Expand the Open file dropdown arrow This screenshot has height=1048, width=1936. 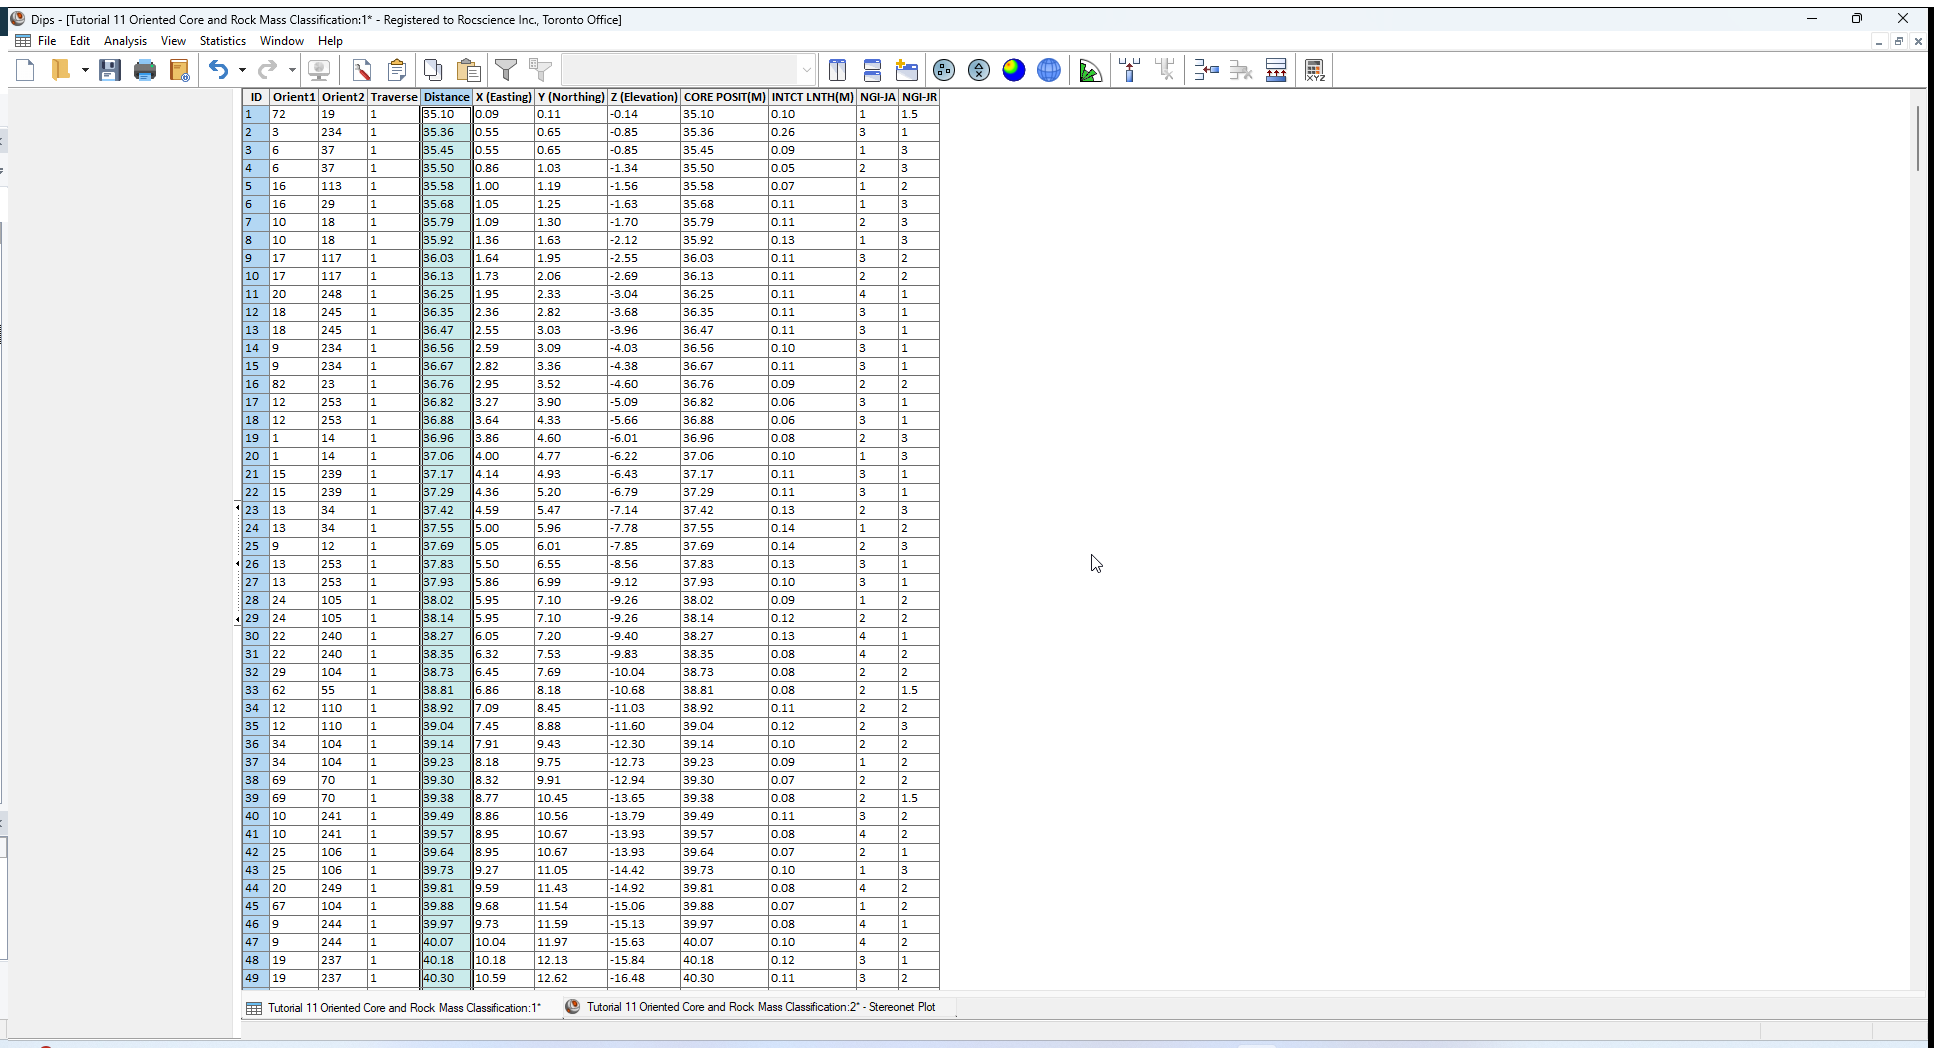[x=86, y=70]
